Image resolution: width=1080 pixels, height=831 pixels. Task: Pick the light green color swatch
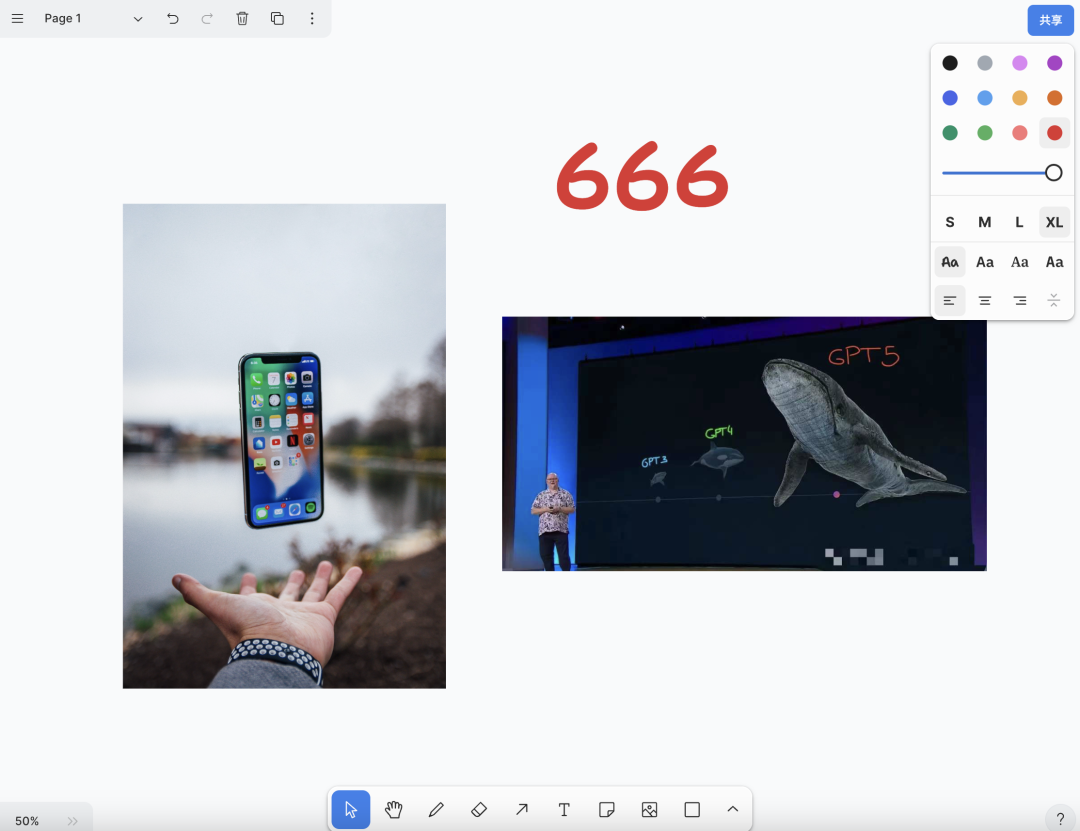985,132
